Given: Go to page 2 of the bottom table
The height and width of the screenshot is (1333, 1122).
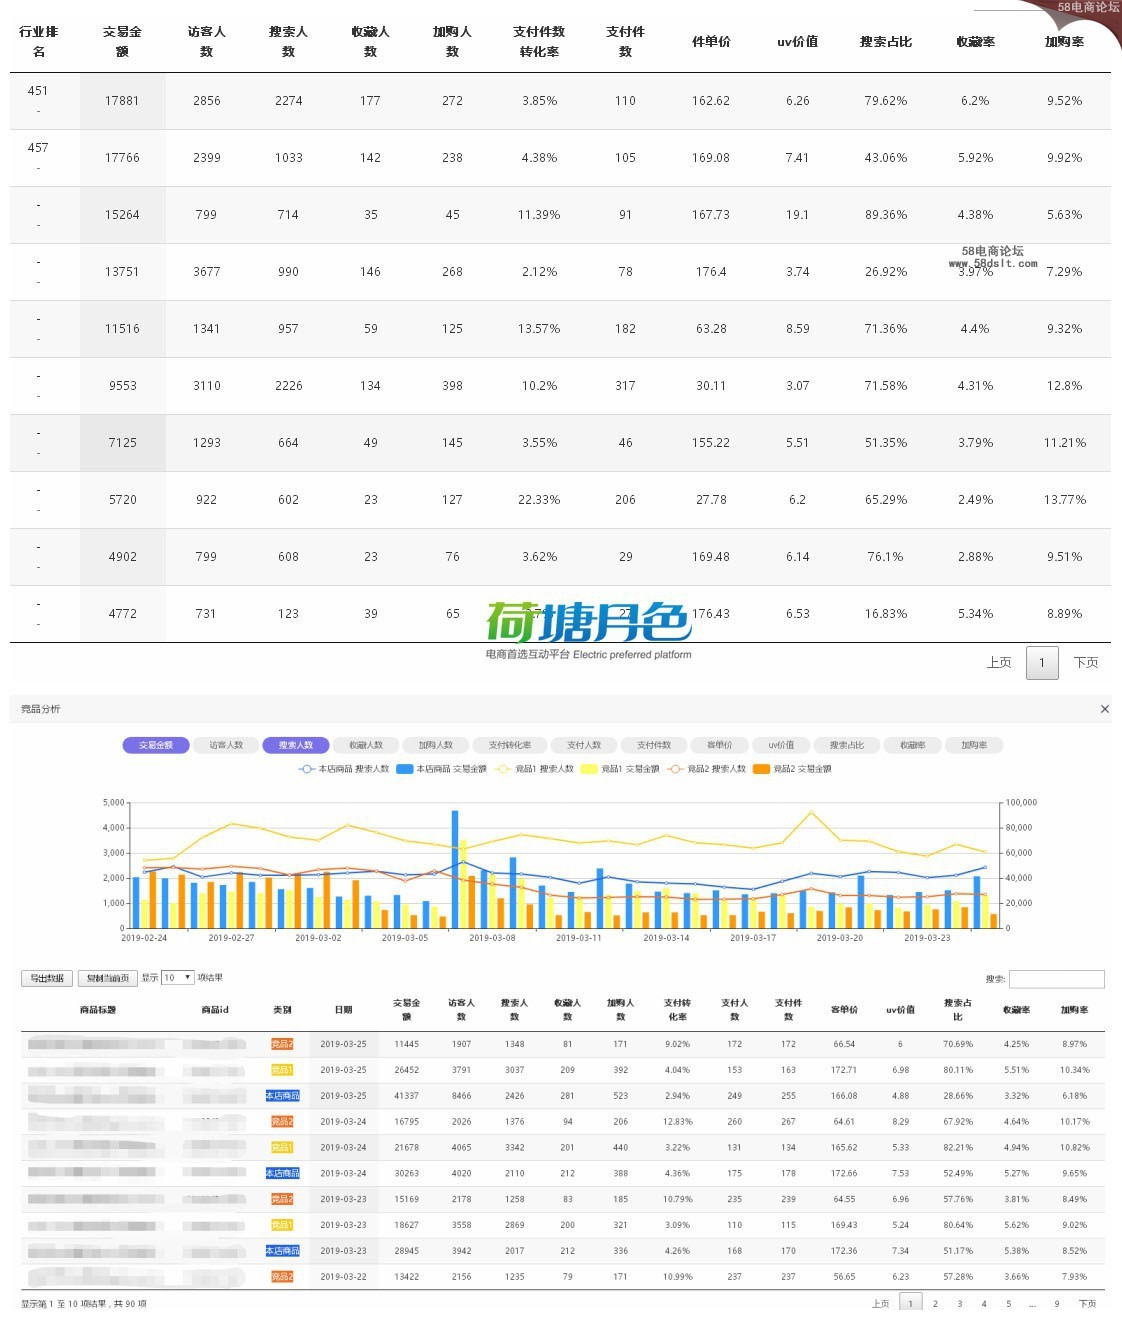Looking at the screenshot, I should [935, 1304].
